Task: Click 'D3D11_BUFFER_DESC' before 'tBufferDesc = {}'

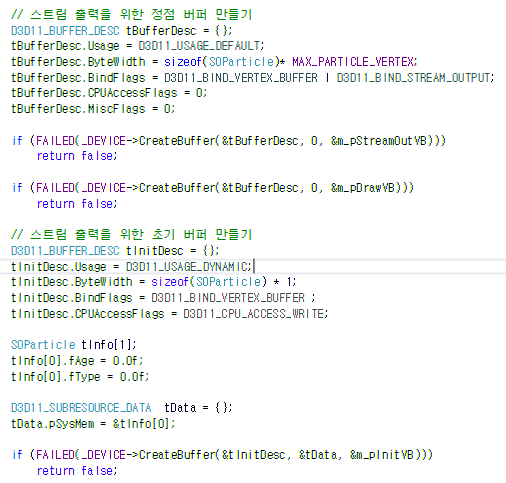Action: click(x=65, y=31)
